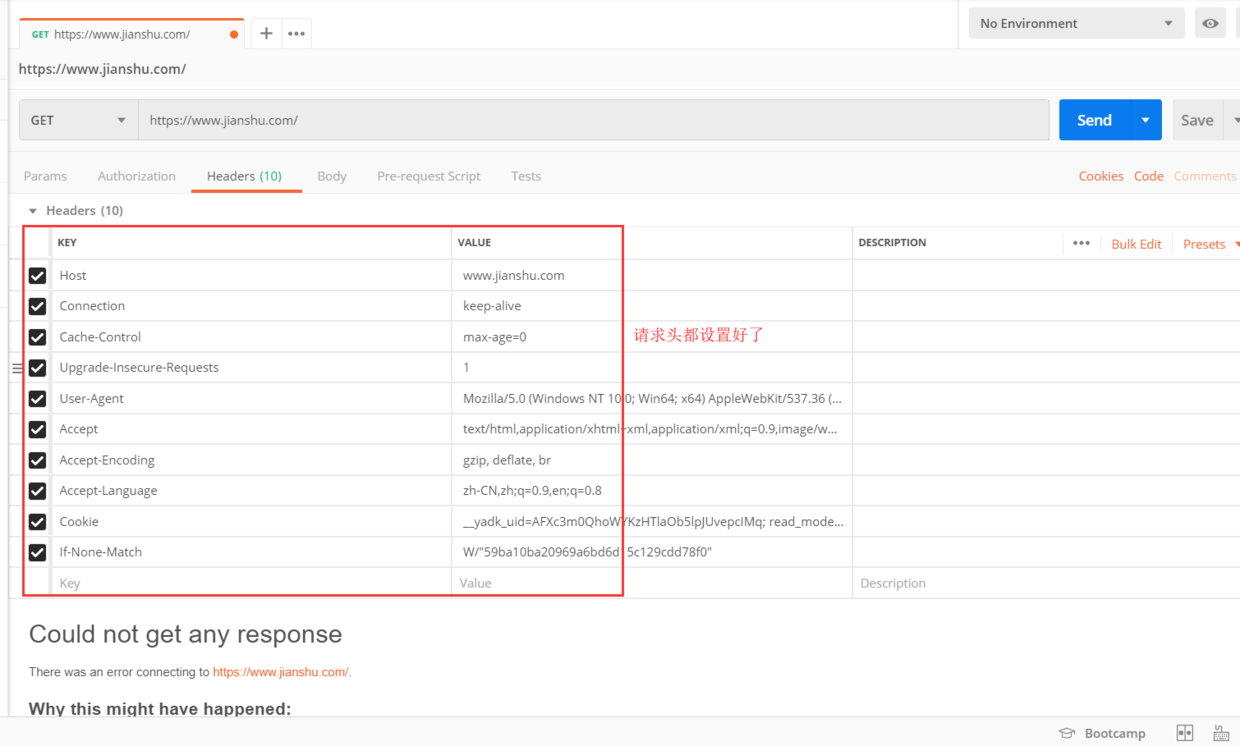Click Bulk Edit

(x=1136, y=244)
